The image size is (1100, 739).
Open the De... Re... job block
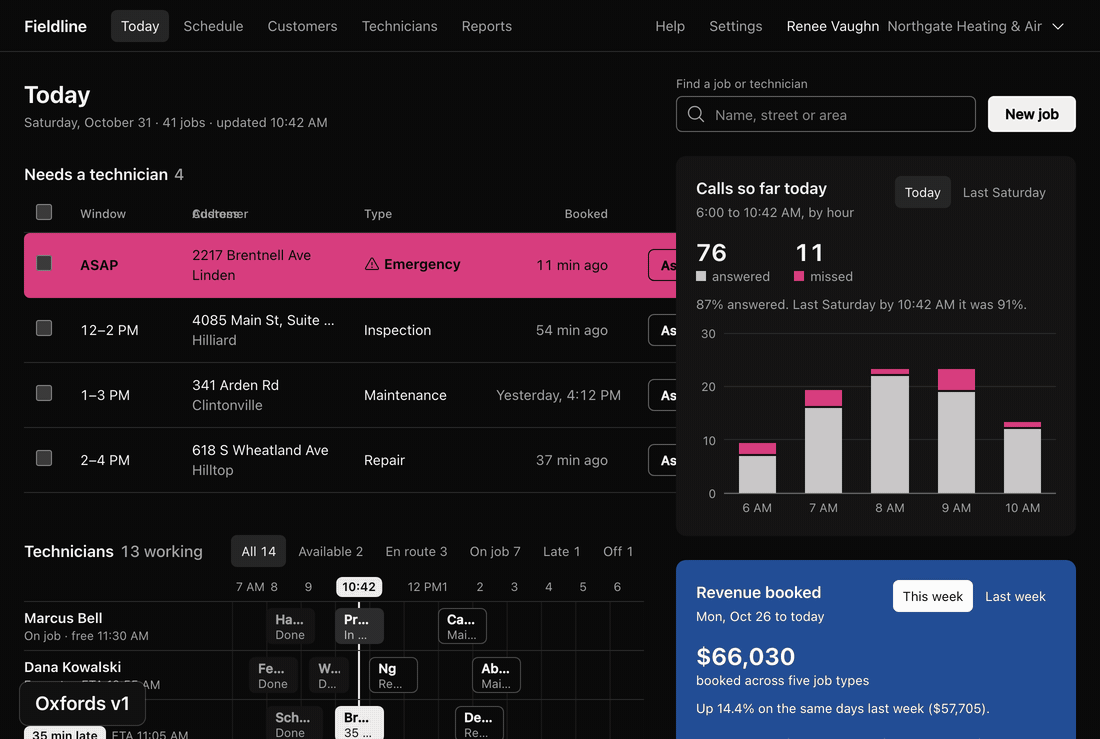pos(479,723)
